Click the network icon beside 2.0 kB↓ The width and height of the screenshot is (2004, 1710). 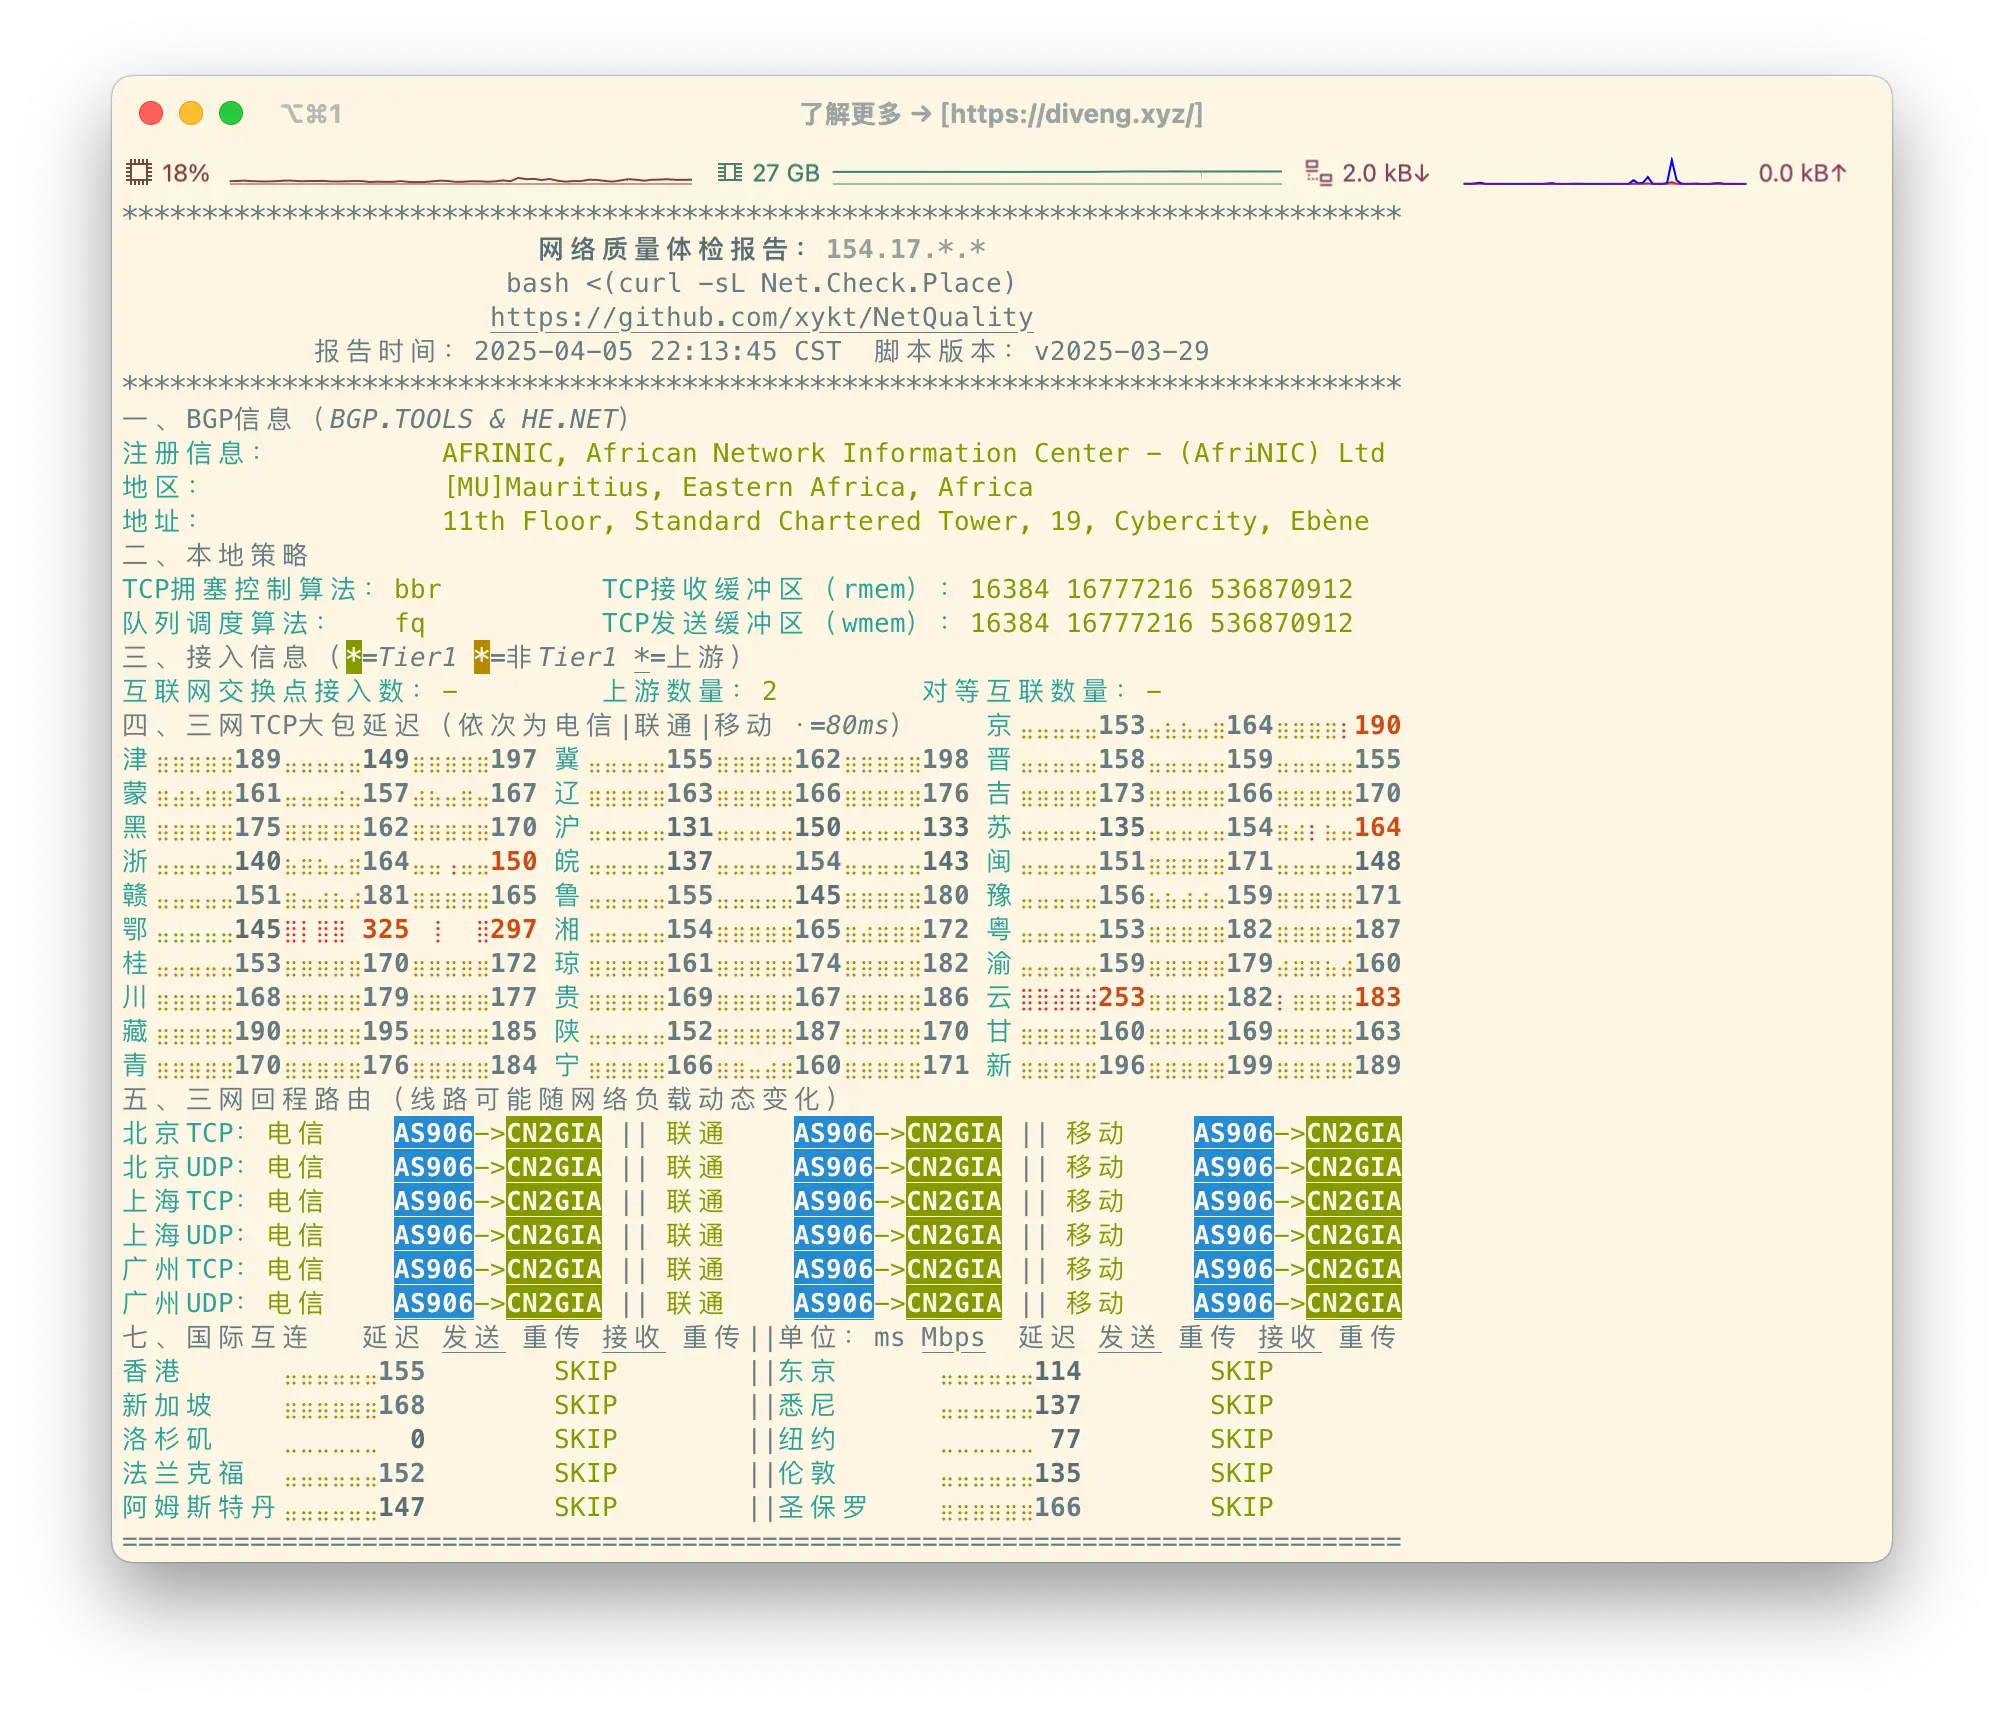click(x=1318, y=173)
